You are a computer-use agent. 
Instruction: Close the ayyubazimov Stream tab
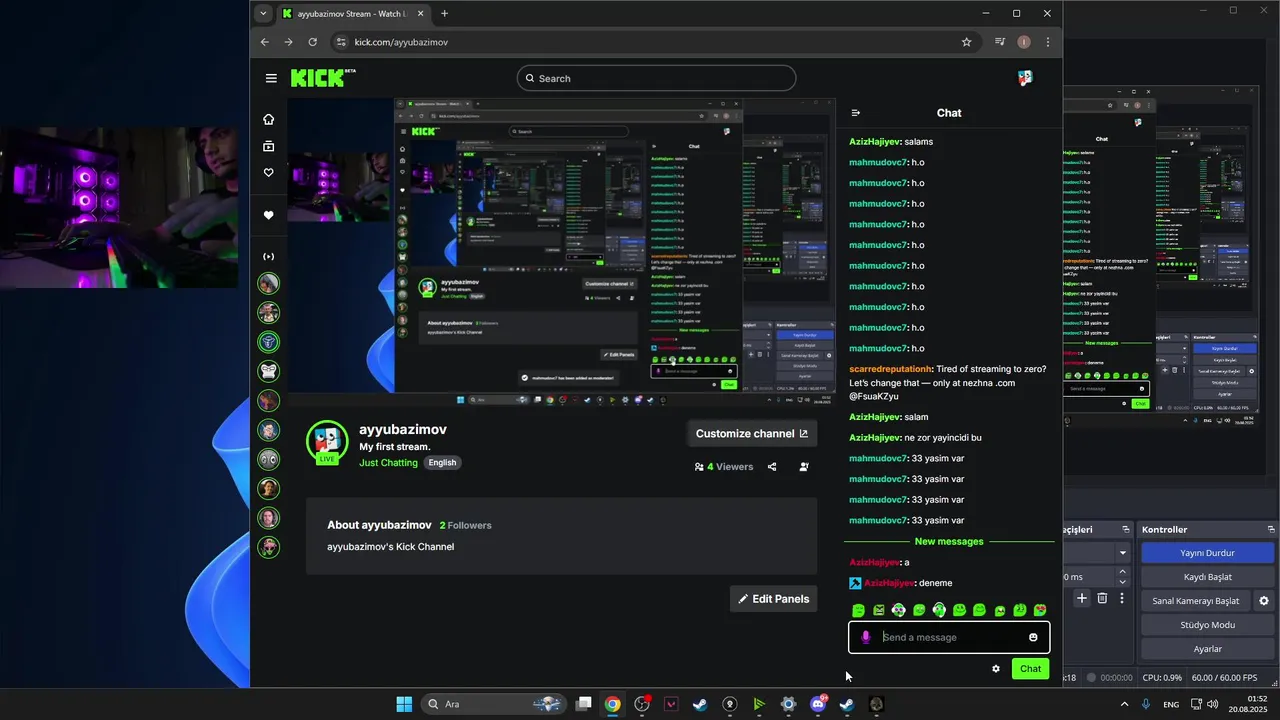point(421,14)
